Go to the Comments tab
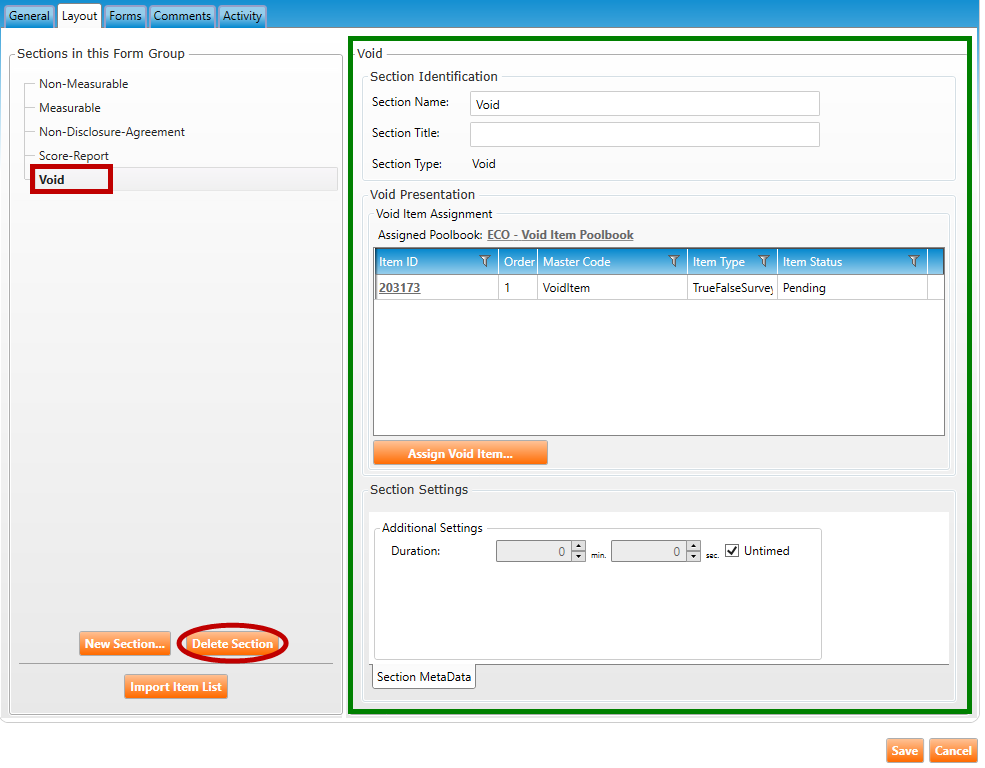The width and height of the screenshot is (985, 768). pyautogui.click(x=182, y=16)
